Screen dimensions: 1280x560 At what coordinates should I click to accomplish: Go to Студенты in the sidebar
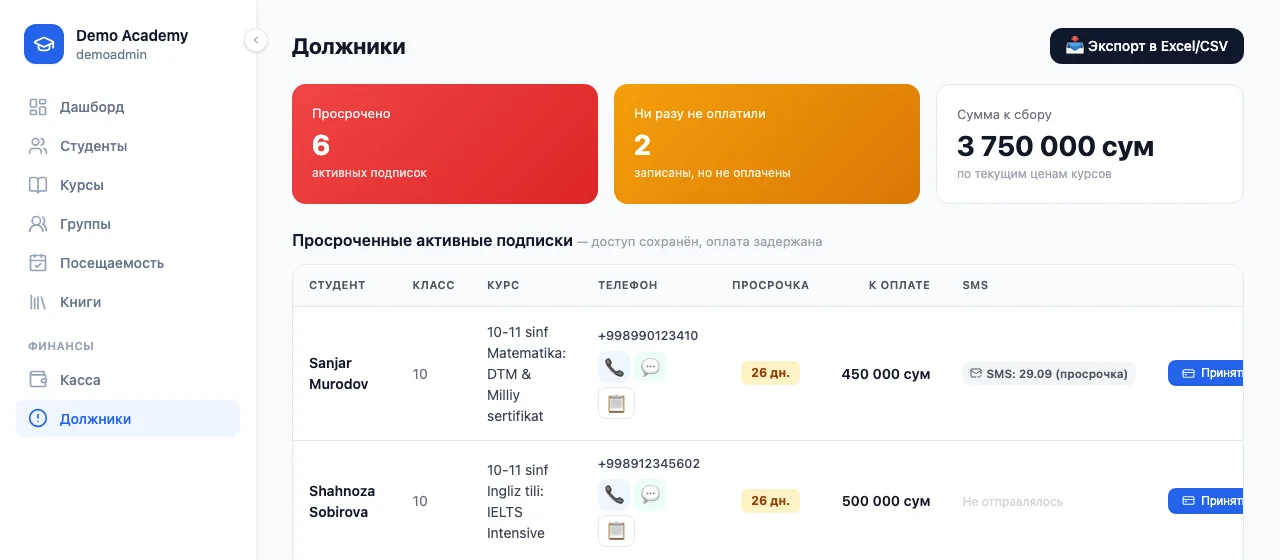click(128, 146)
